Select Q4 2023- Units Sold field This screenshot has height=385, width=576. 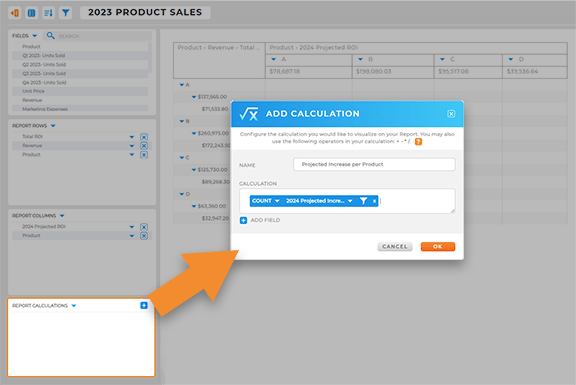coord(80,83)
